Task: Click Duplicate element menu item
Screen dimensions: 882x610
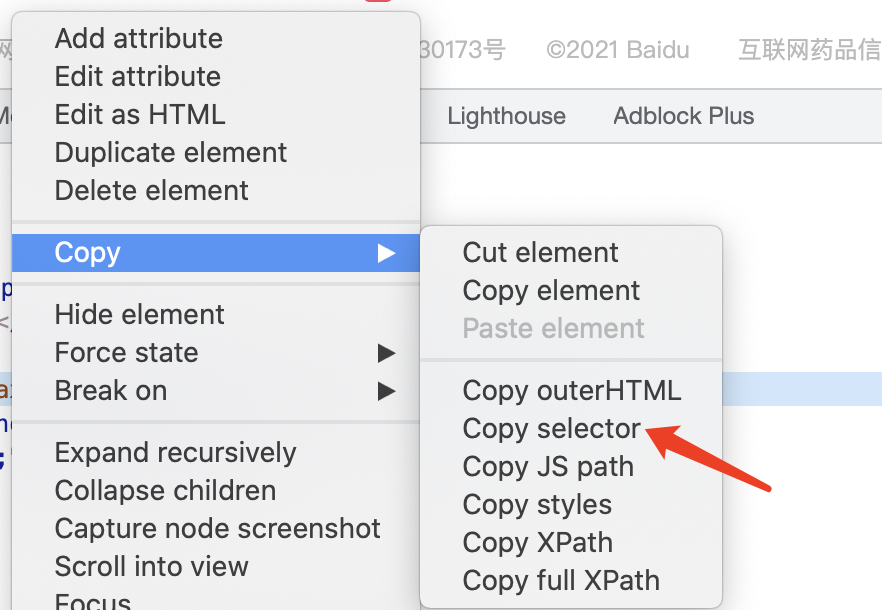Action: click(171, 153)
